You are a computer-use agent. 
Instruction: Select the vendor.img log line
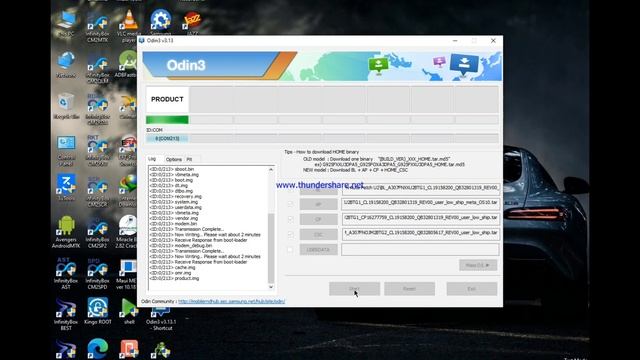173,218
